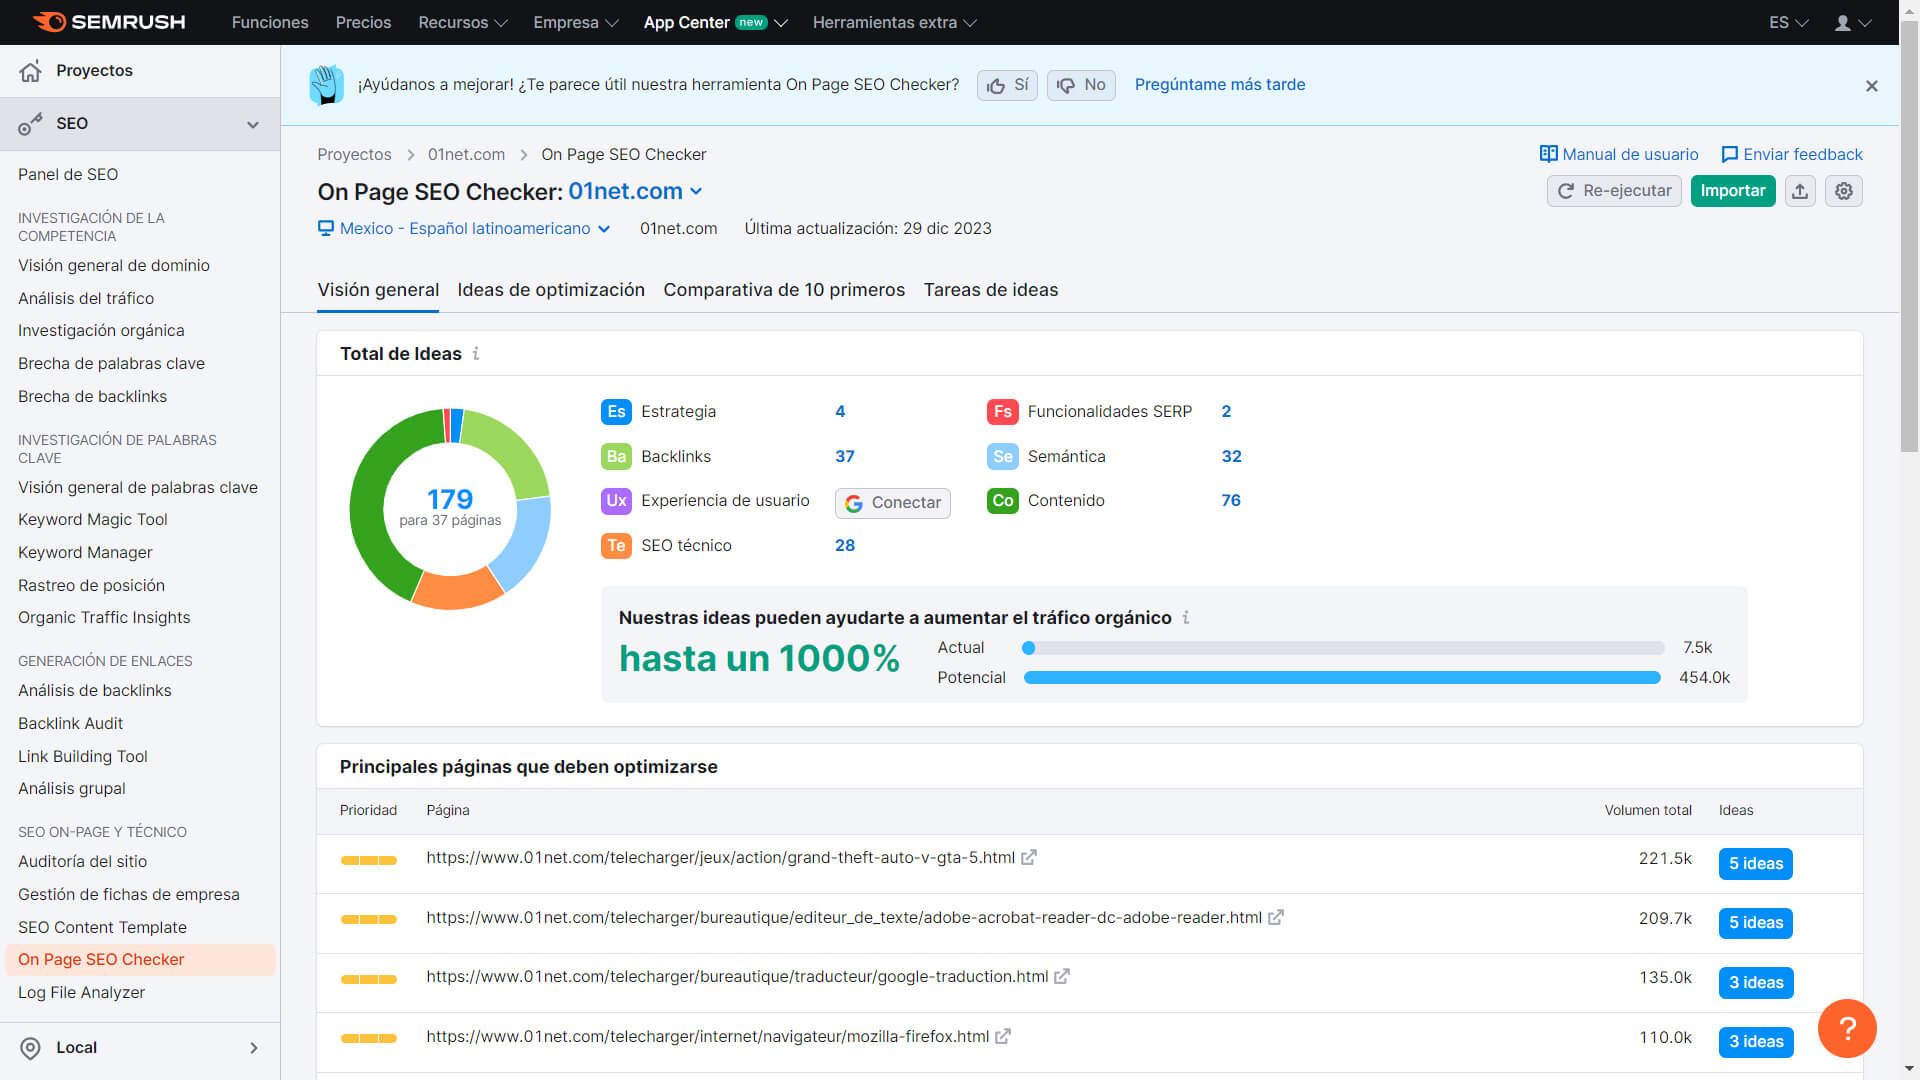This screenshot has width=1920, height=1080.
Task: Click the Total de Ideas info icon
Action: point(476,354)
